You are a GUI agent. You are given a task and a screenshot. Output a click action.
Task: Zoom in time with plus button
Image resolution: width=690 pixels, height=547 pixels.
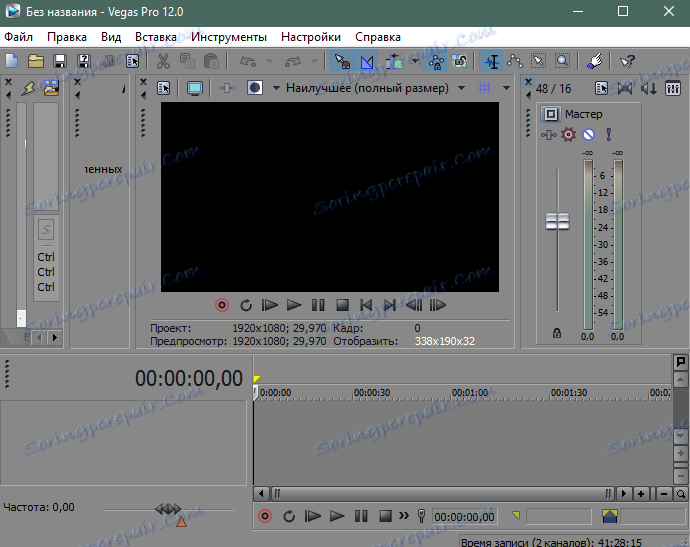(641, 494)
